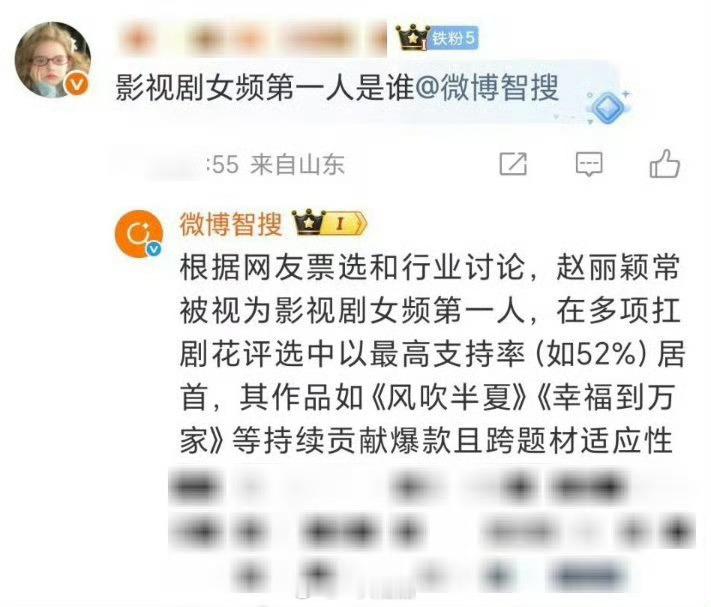Tap the thumbs-up like icon
The image size is (711, 607).
click(x=664, y=163)
